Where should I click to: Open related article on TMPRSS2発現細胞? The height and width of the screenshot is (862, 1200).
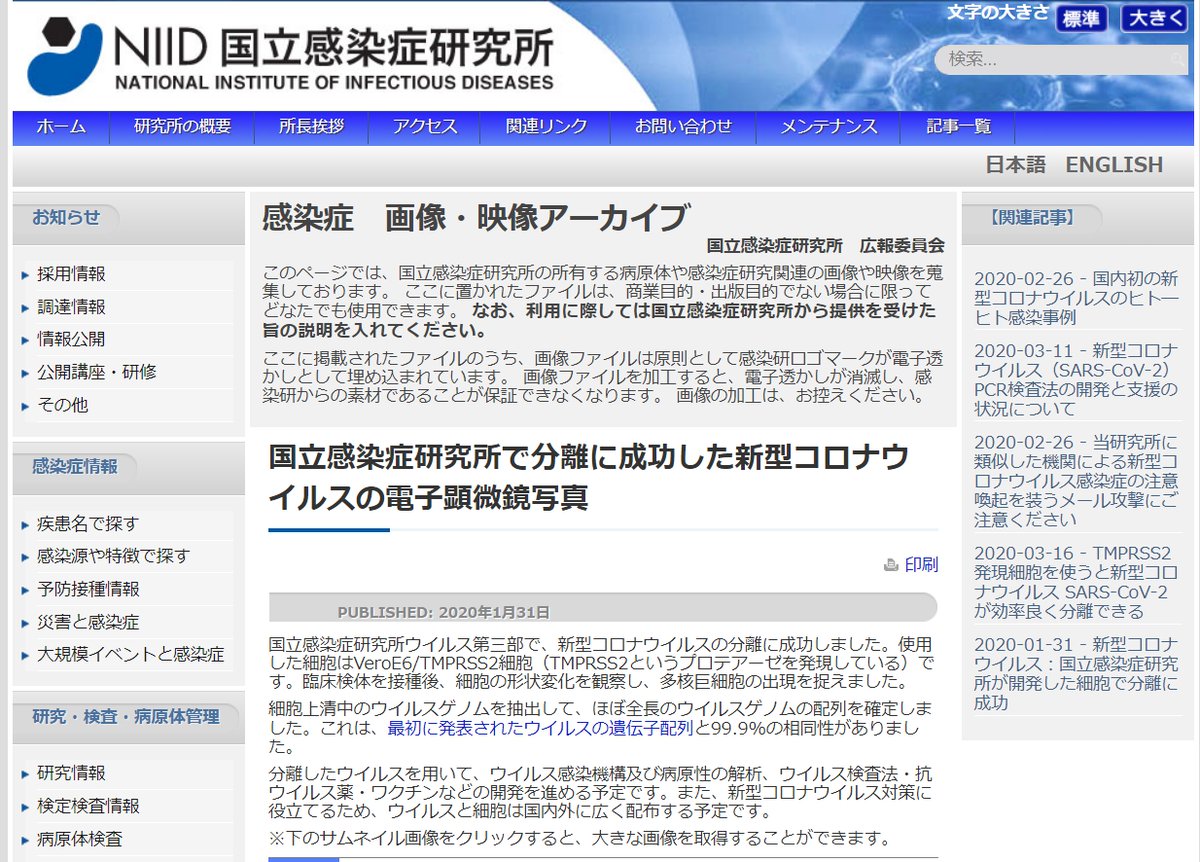tap(1076, 583)
